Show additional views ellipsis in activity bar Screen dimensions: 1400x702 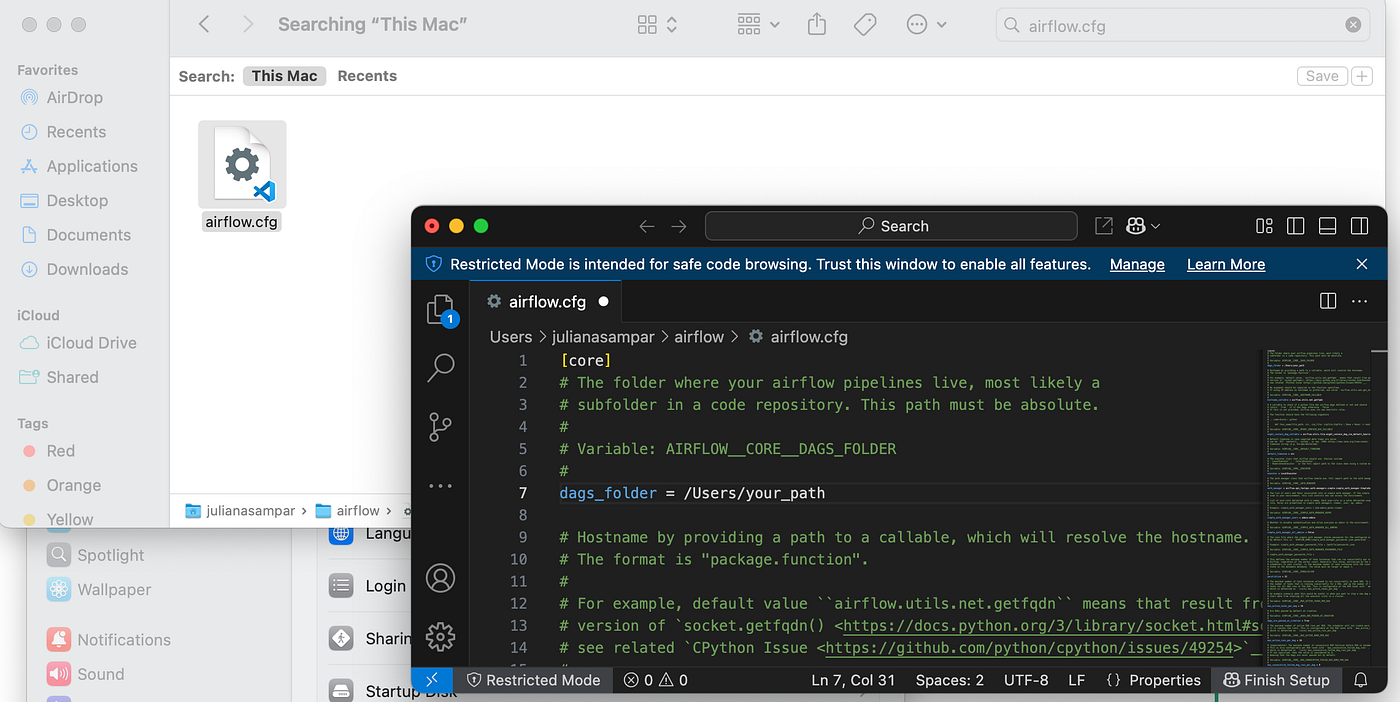(x=440, y=486)
